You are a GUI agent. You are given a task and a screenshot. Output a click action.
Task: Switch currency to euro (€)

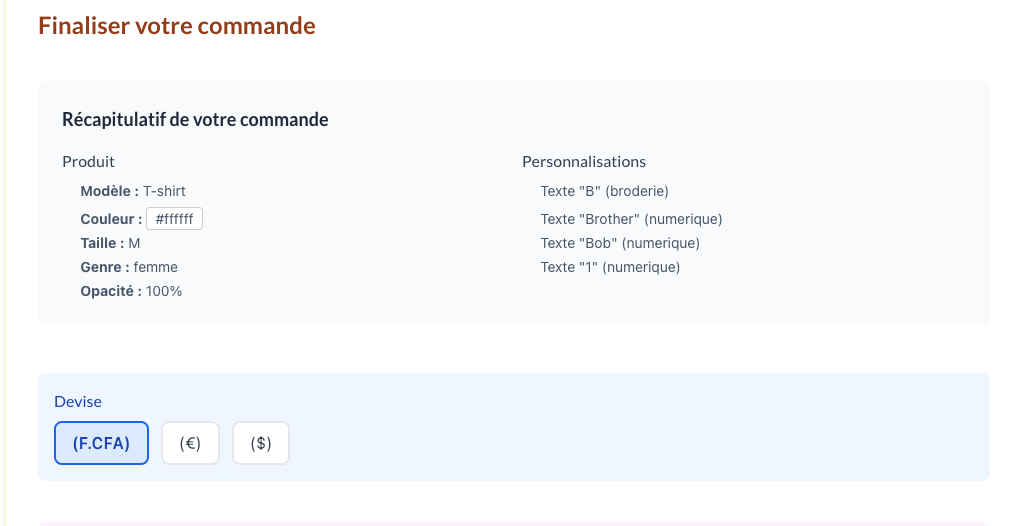click(190, 443)
